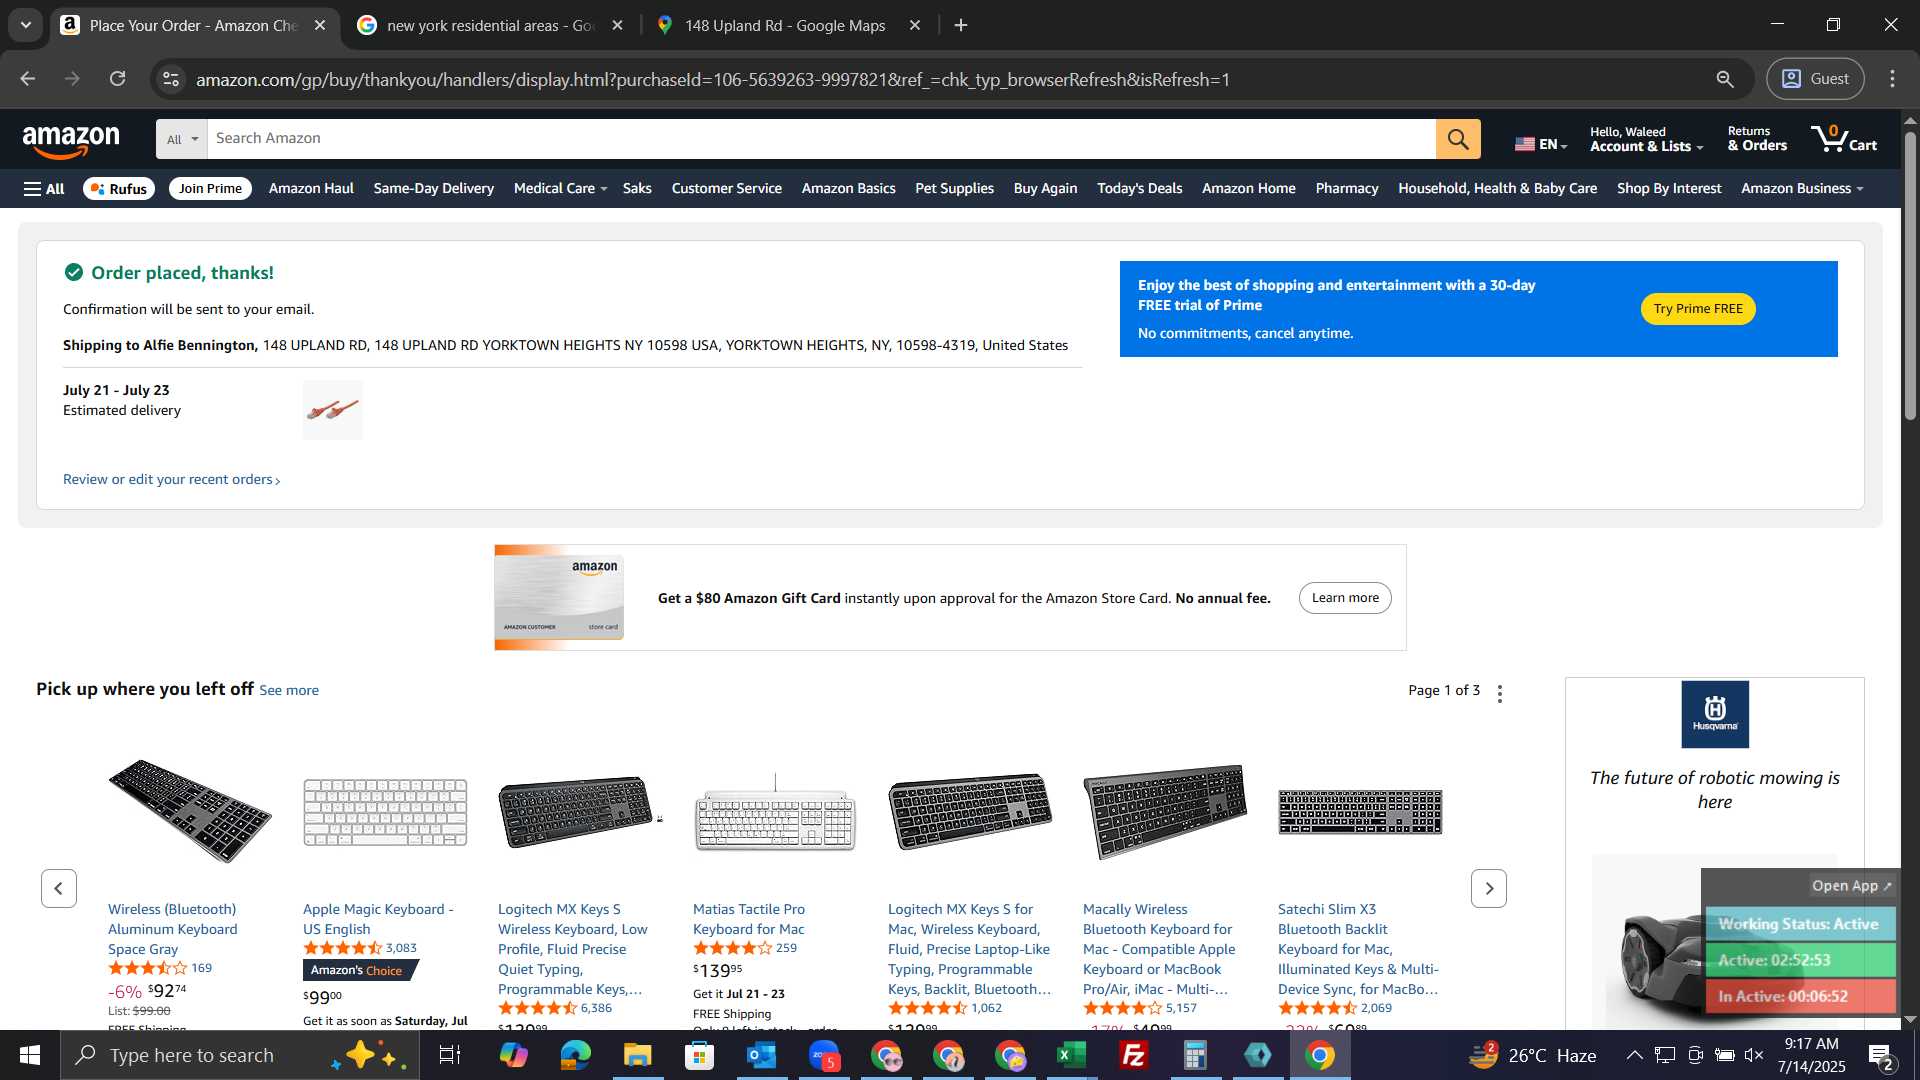Image resolution: width=1920 pixels, height=1080 pixels.
Task: Open the shopping cart
Action: (x=1844, y=139)
